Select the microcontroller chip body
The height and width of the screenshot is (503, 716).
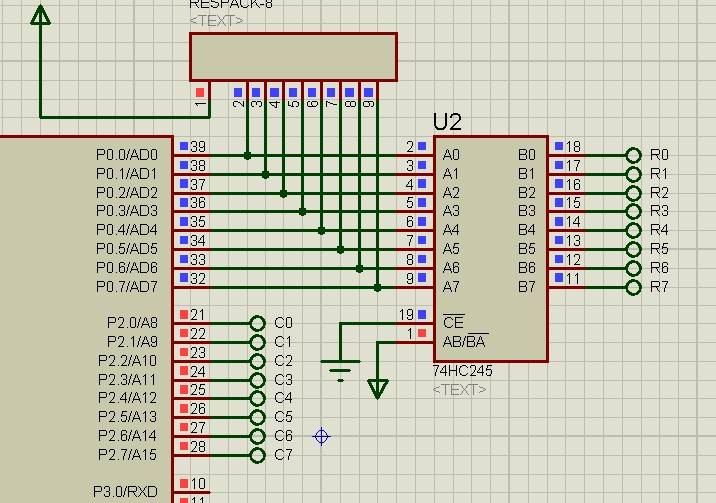(x=86, y=320)
